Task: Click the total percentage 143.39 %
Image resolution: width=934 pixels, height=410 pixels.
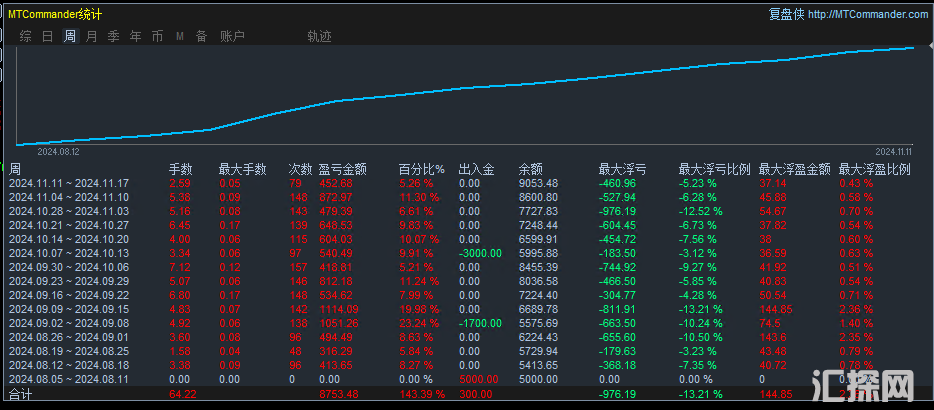Action: [421, 394]
